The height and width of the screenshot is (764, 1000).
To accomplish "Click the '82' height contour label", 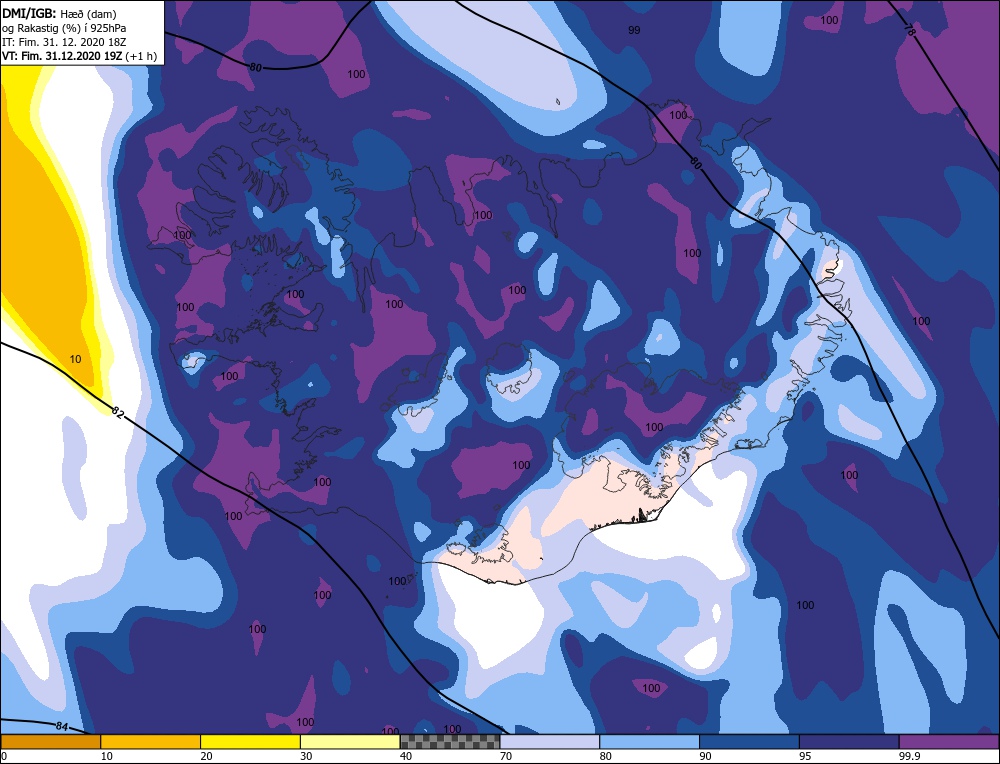I will click(x=117, y=411).
